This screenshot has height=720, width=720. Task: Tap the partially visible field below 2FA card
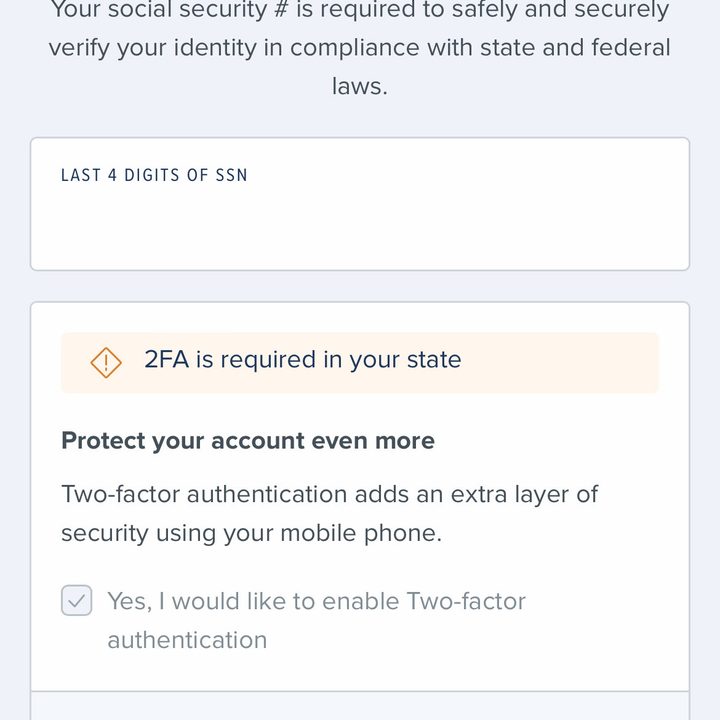[x=360, y=706]
